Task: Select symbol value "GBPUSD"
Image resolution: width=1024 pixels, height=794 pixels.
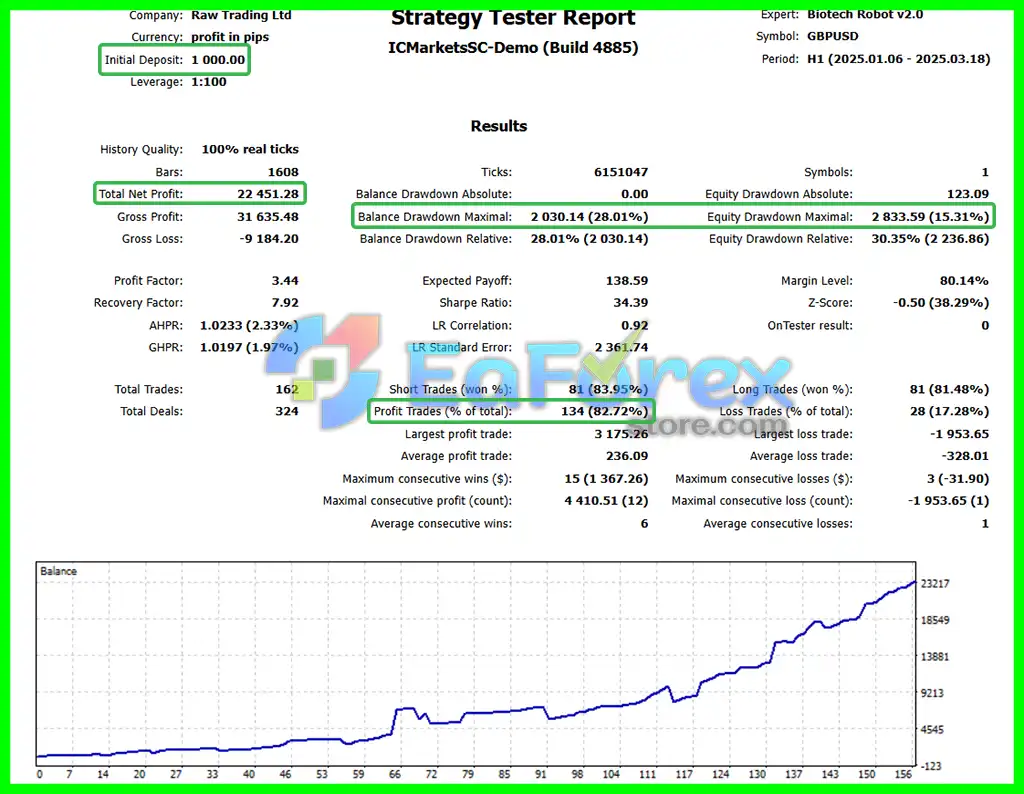Action: [x=833, y=37]
